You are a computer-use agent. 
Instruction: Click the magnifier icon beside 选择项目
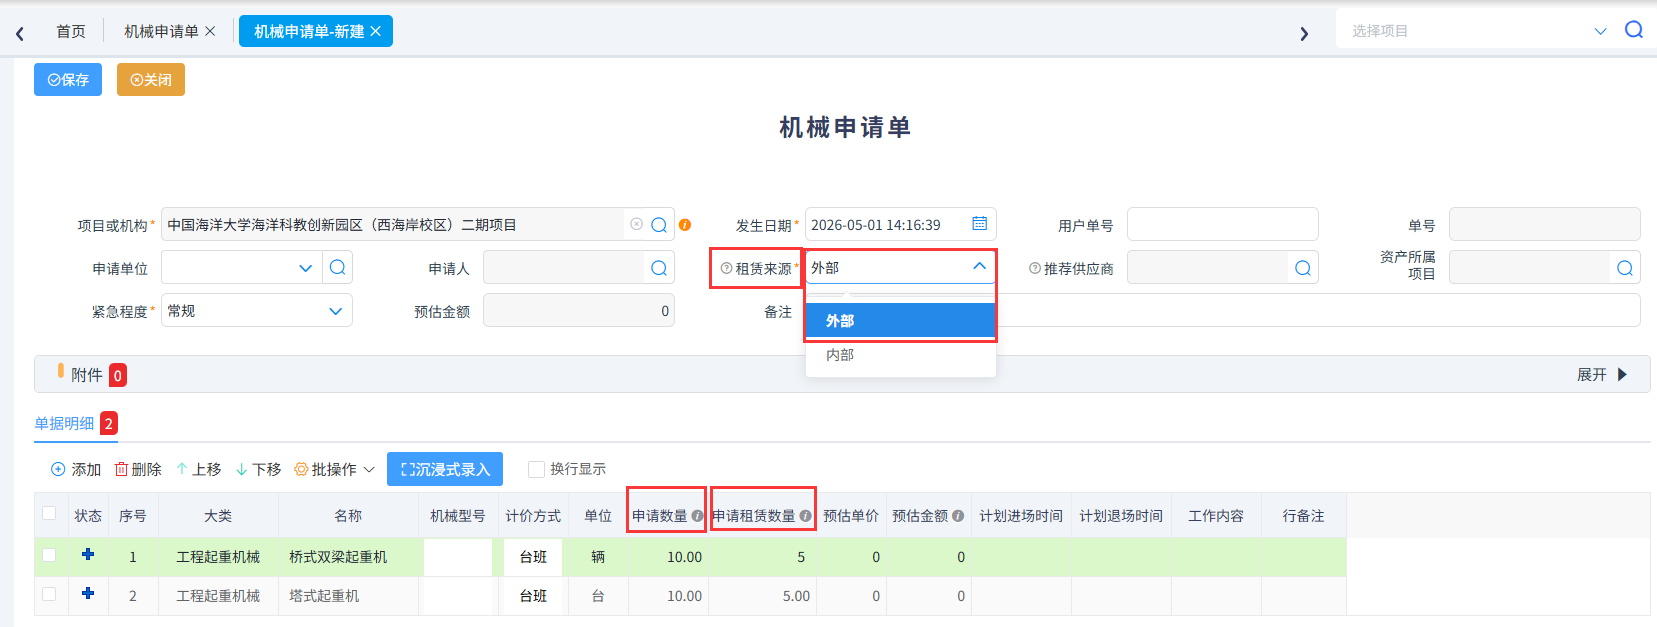1634,30
